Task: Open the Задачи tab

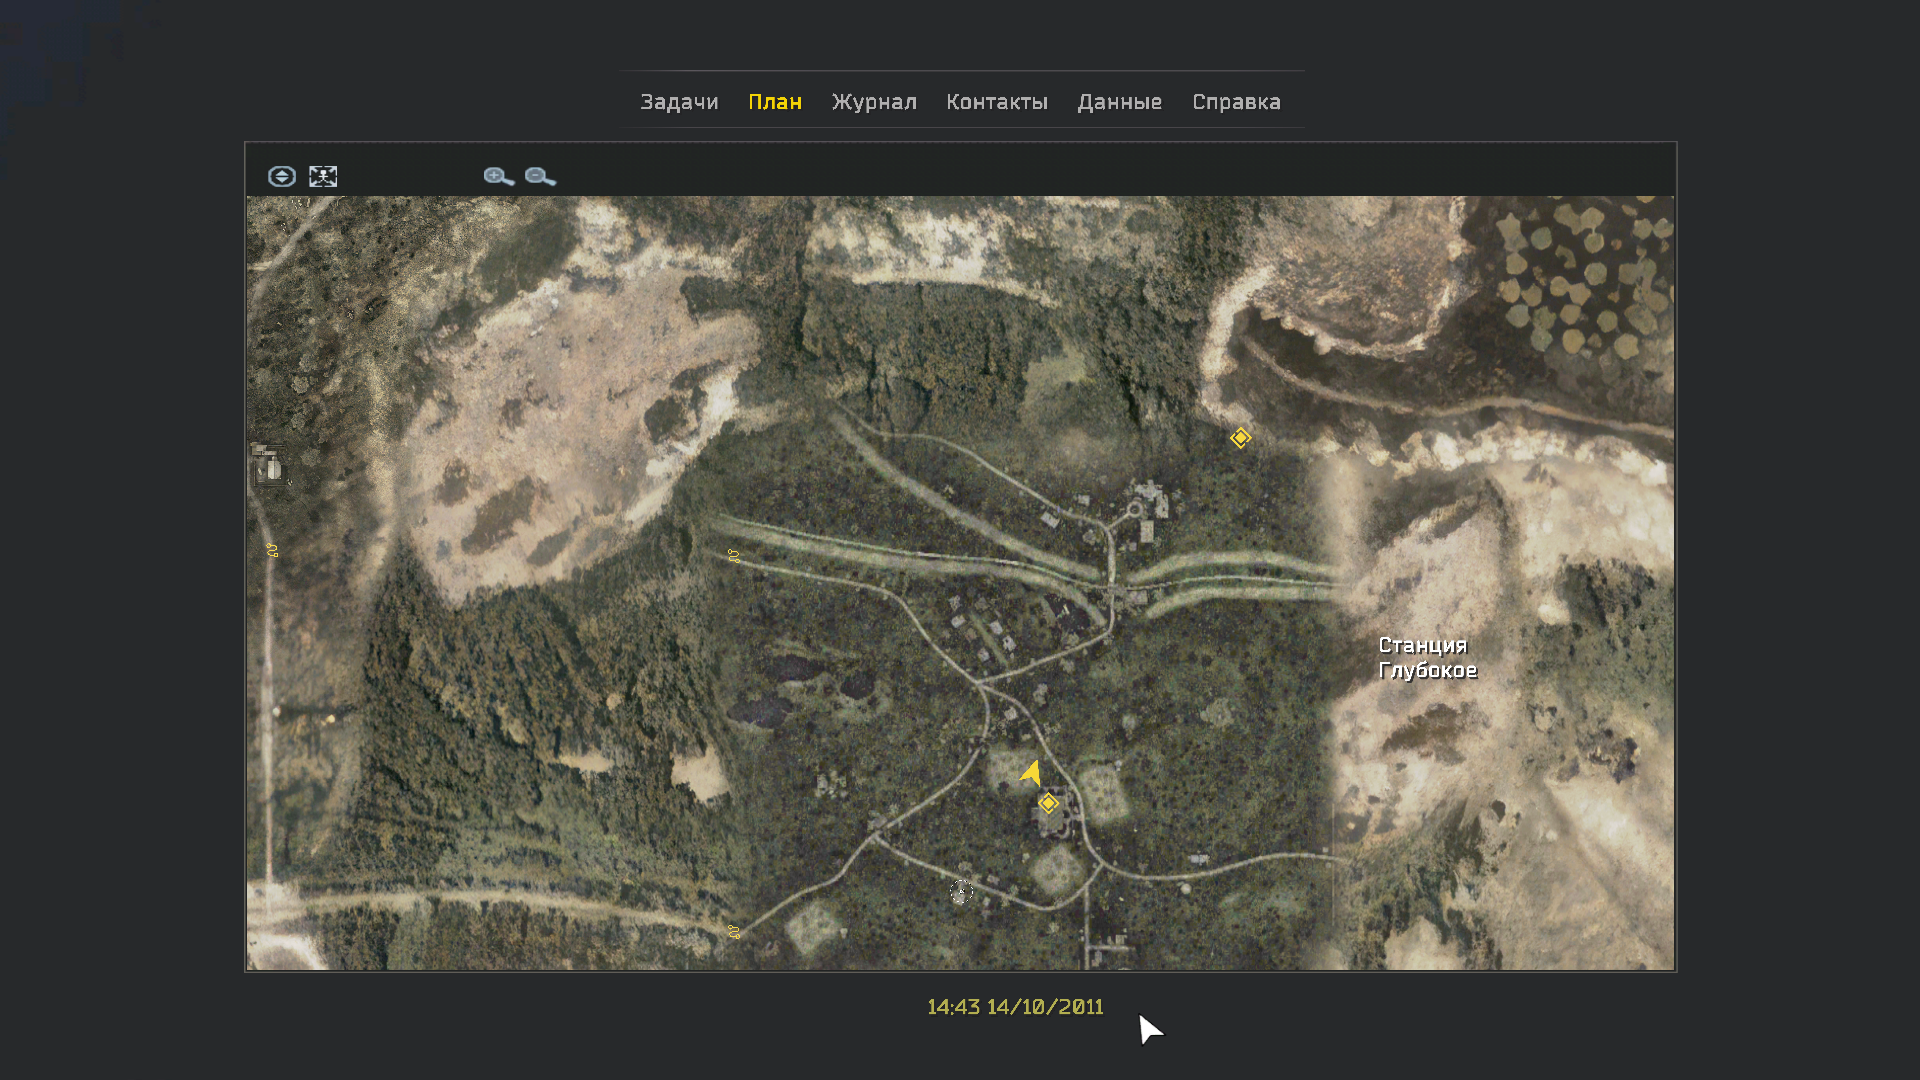Action: coord(679,102)
